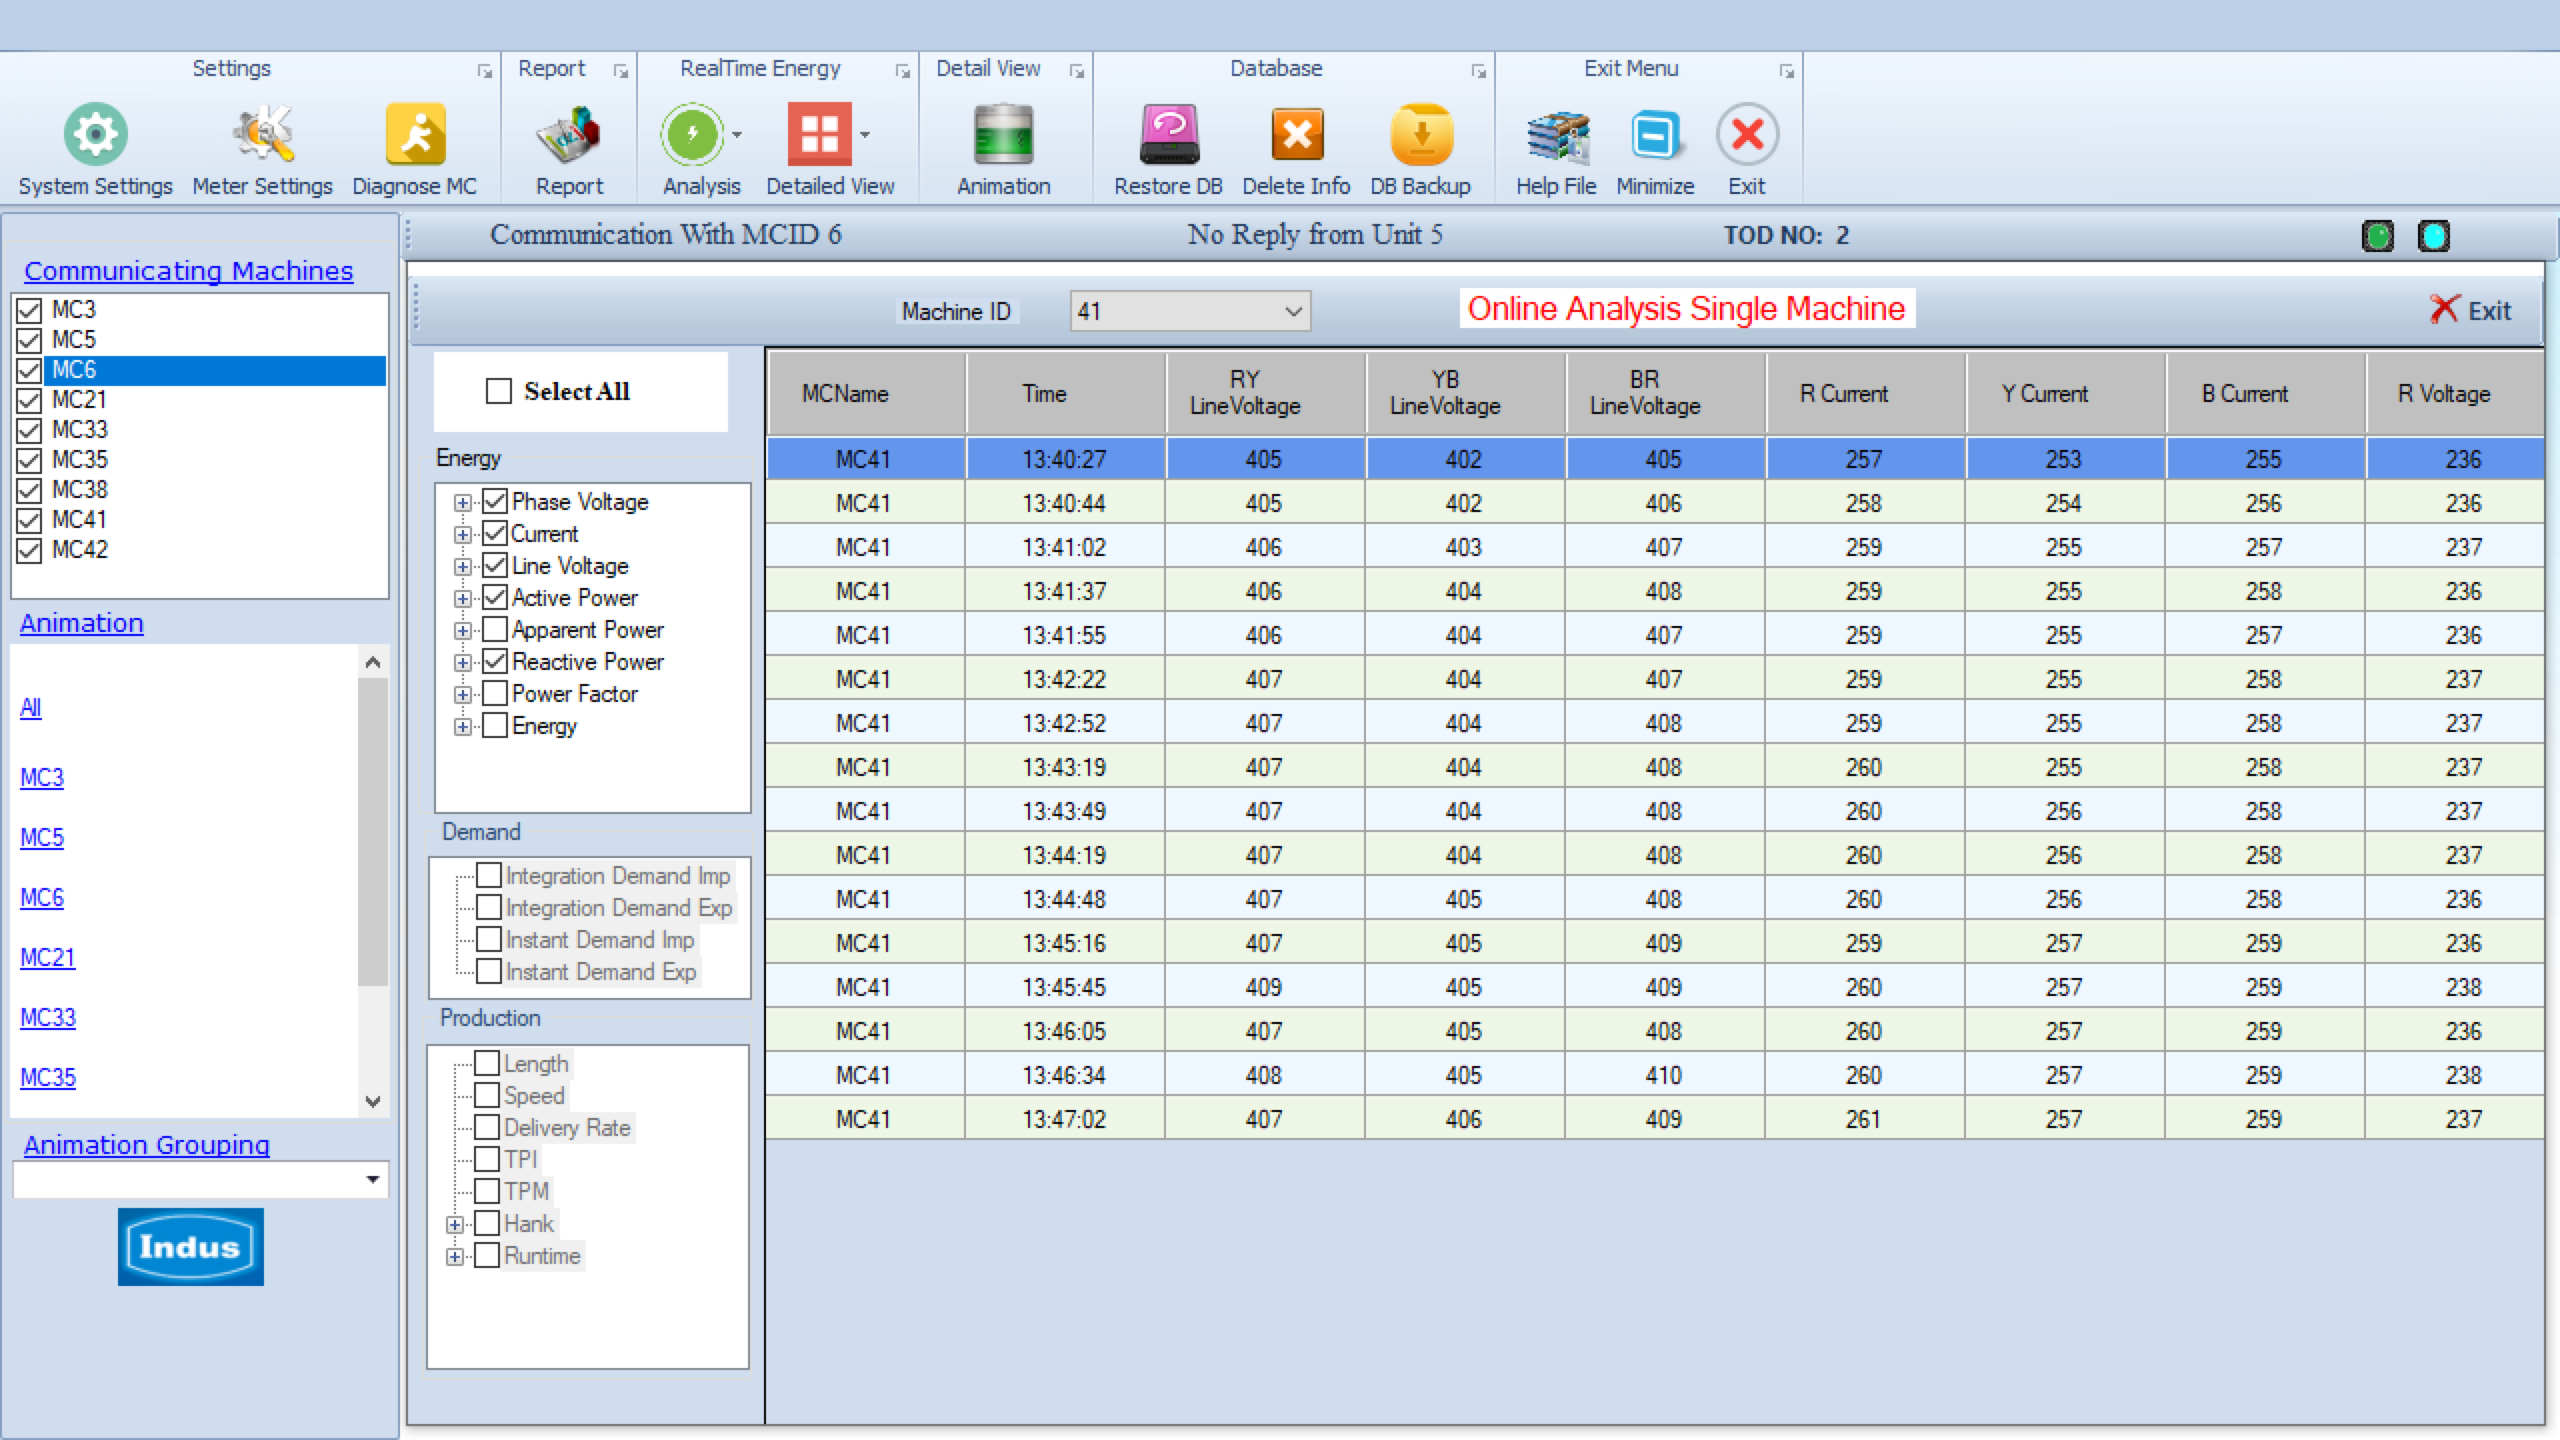
Task: Click Exit button in analysis panel
Action: tap(2470, 310)
